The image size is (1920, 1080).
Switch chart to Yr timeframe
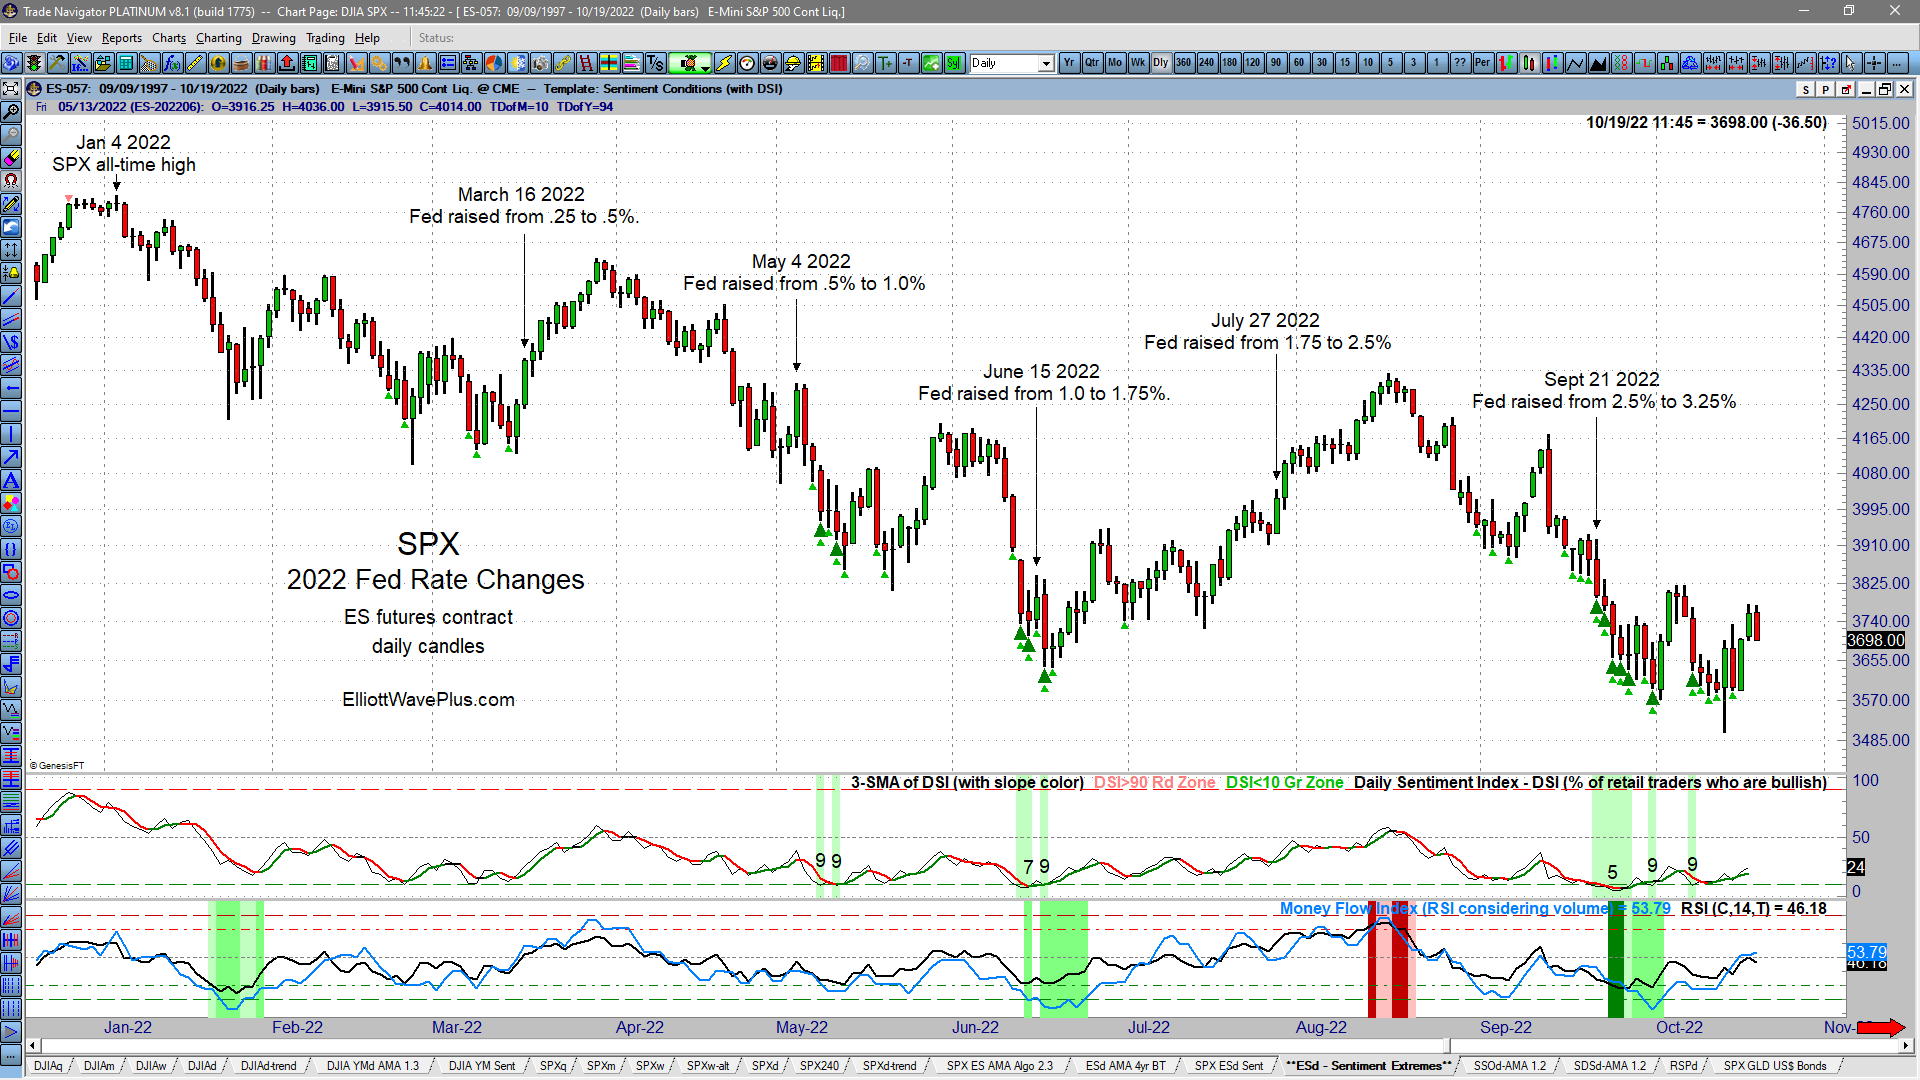coord(1069,63)
